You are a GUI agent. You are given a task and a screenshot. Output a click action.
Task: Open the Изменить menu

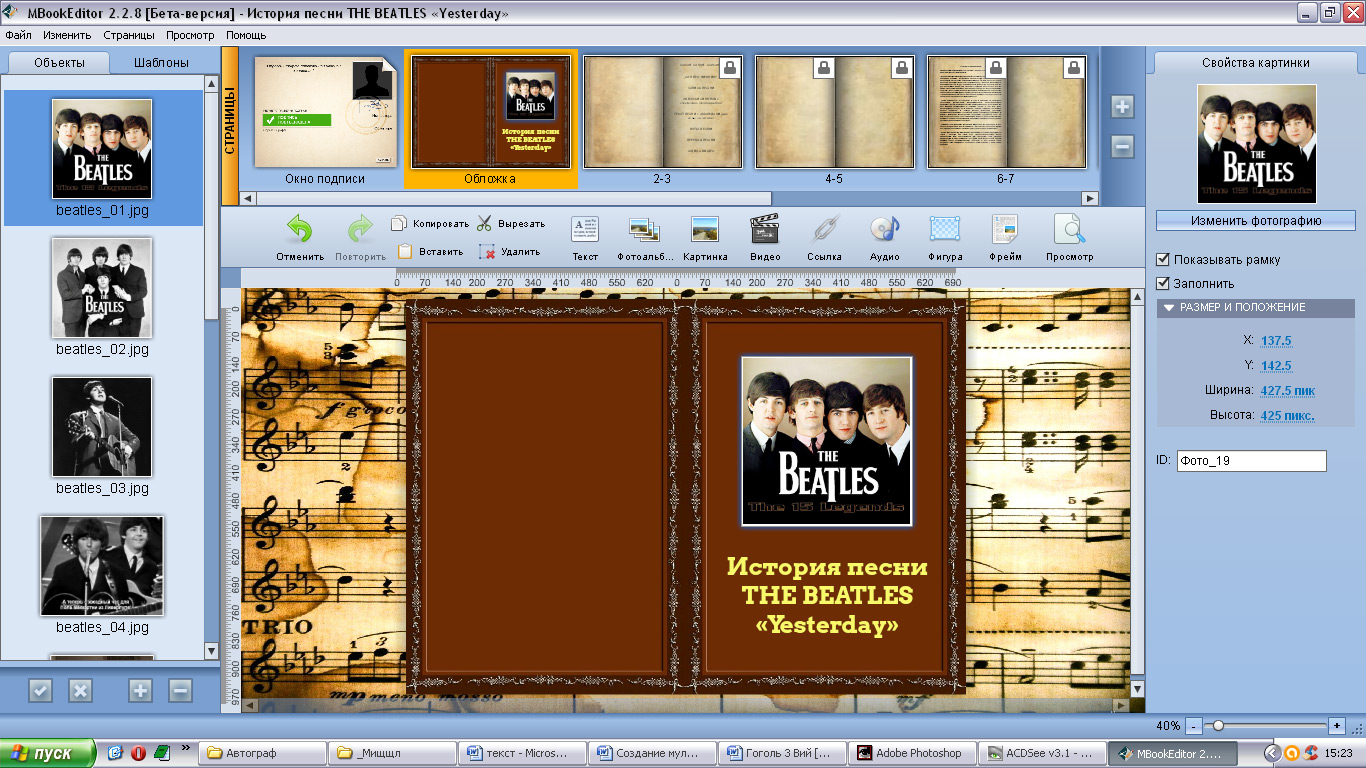click(67, 35)
